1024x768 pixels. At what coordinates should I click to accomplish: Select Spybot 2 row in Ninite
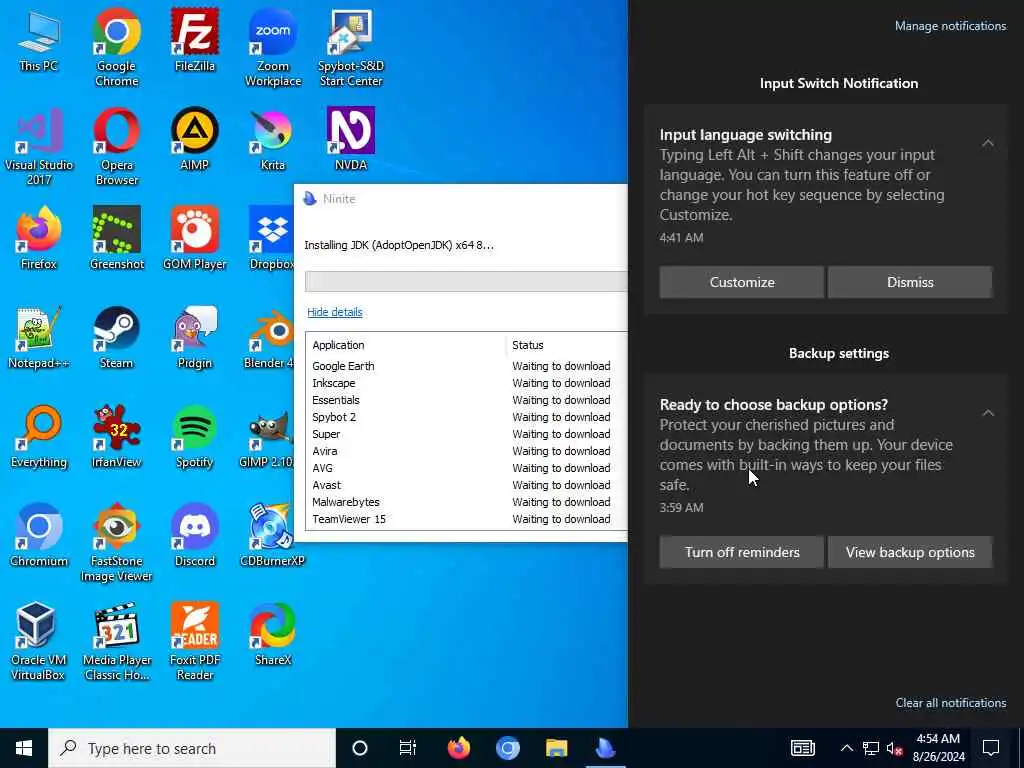click(x=466, y=417)
